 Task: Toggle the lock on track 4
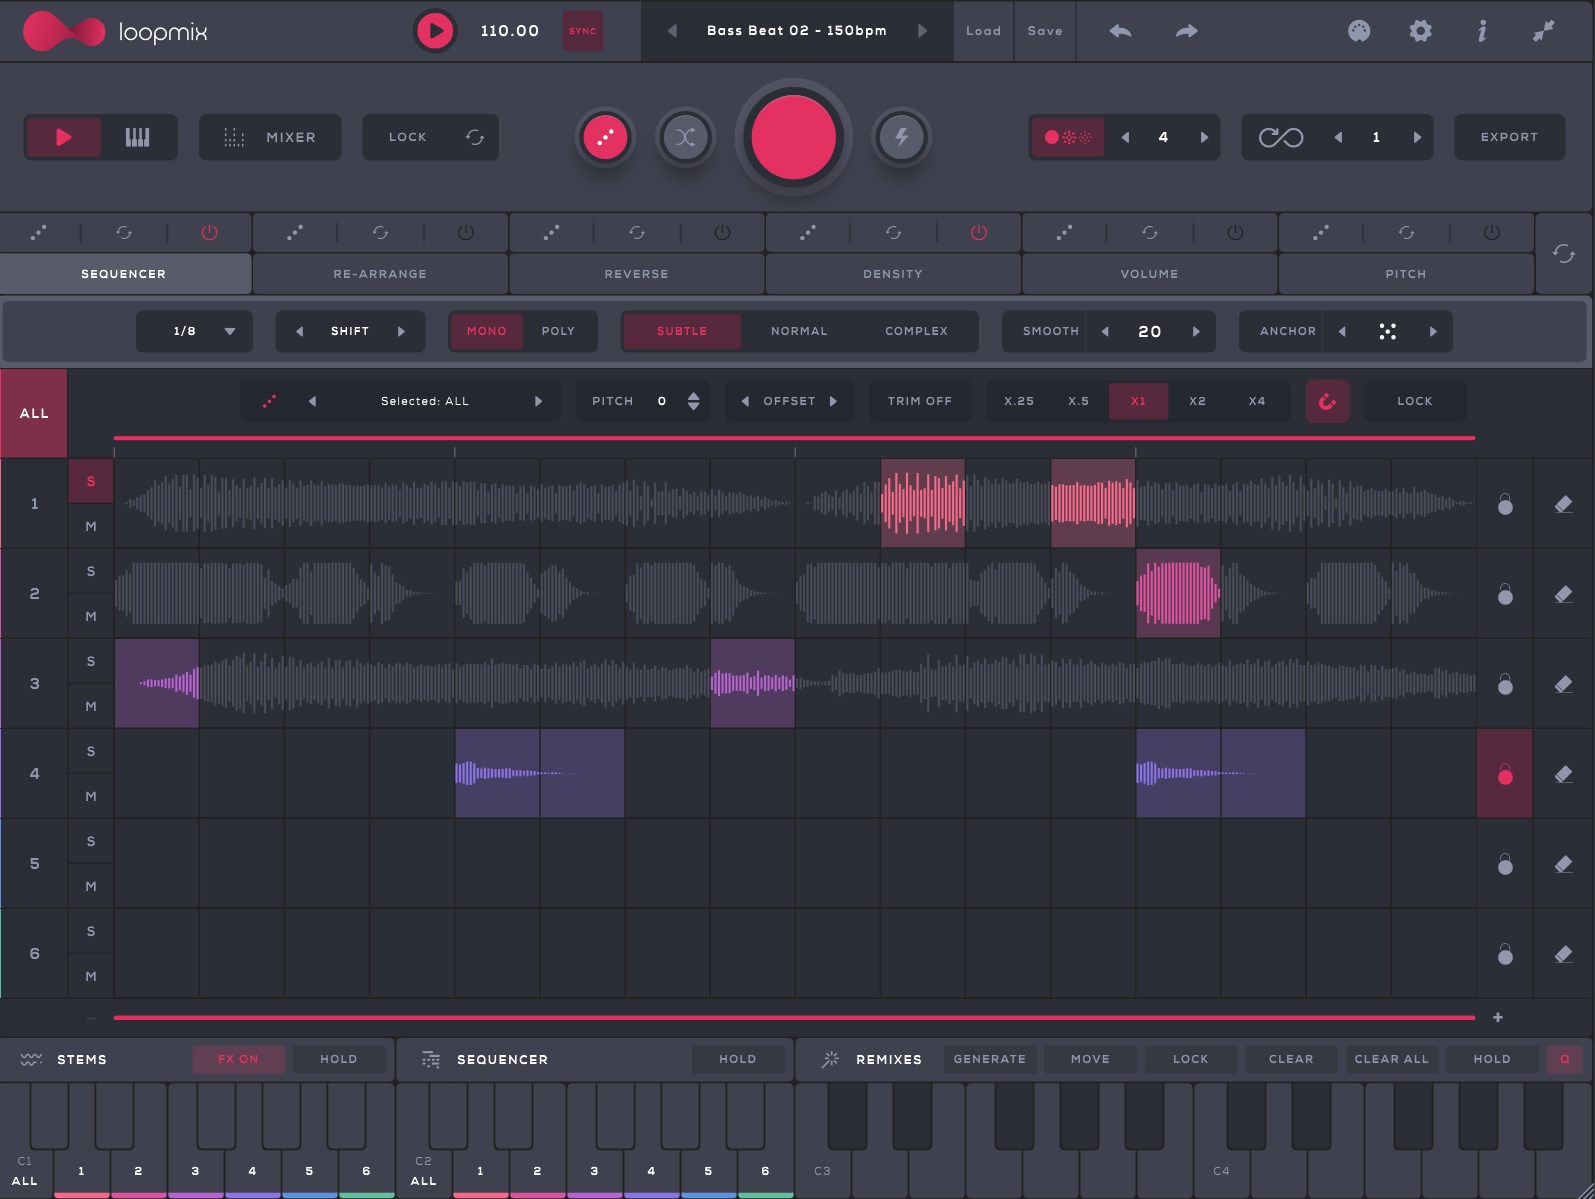coord(1504,774)
